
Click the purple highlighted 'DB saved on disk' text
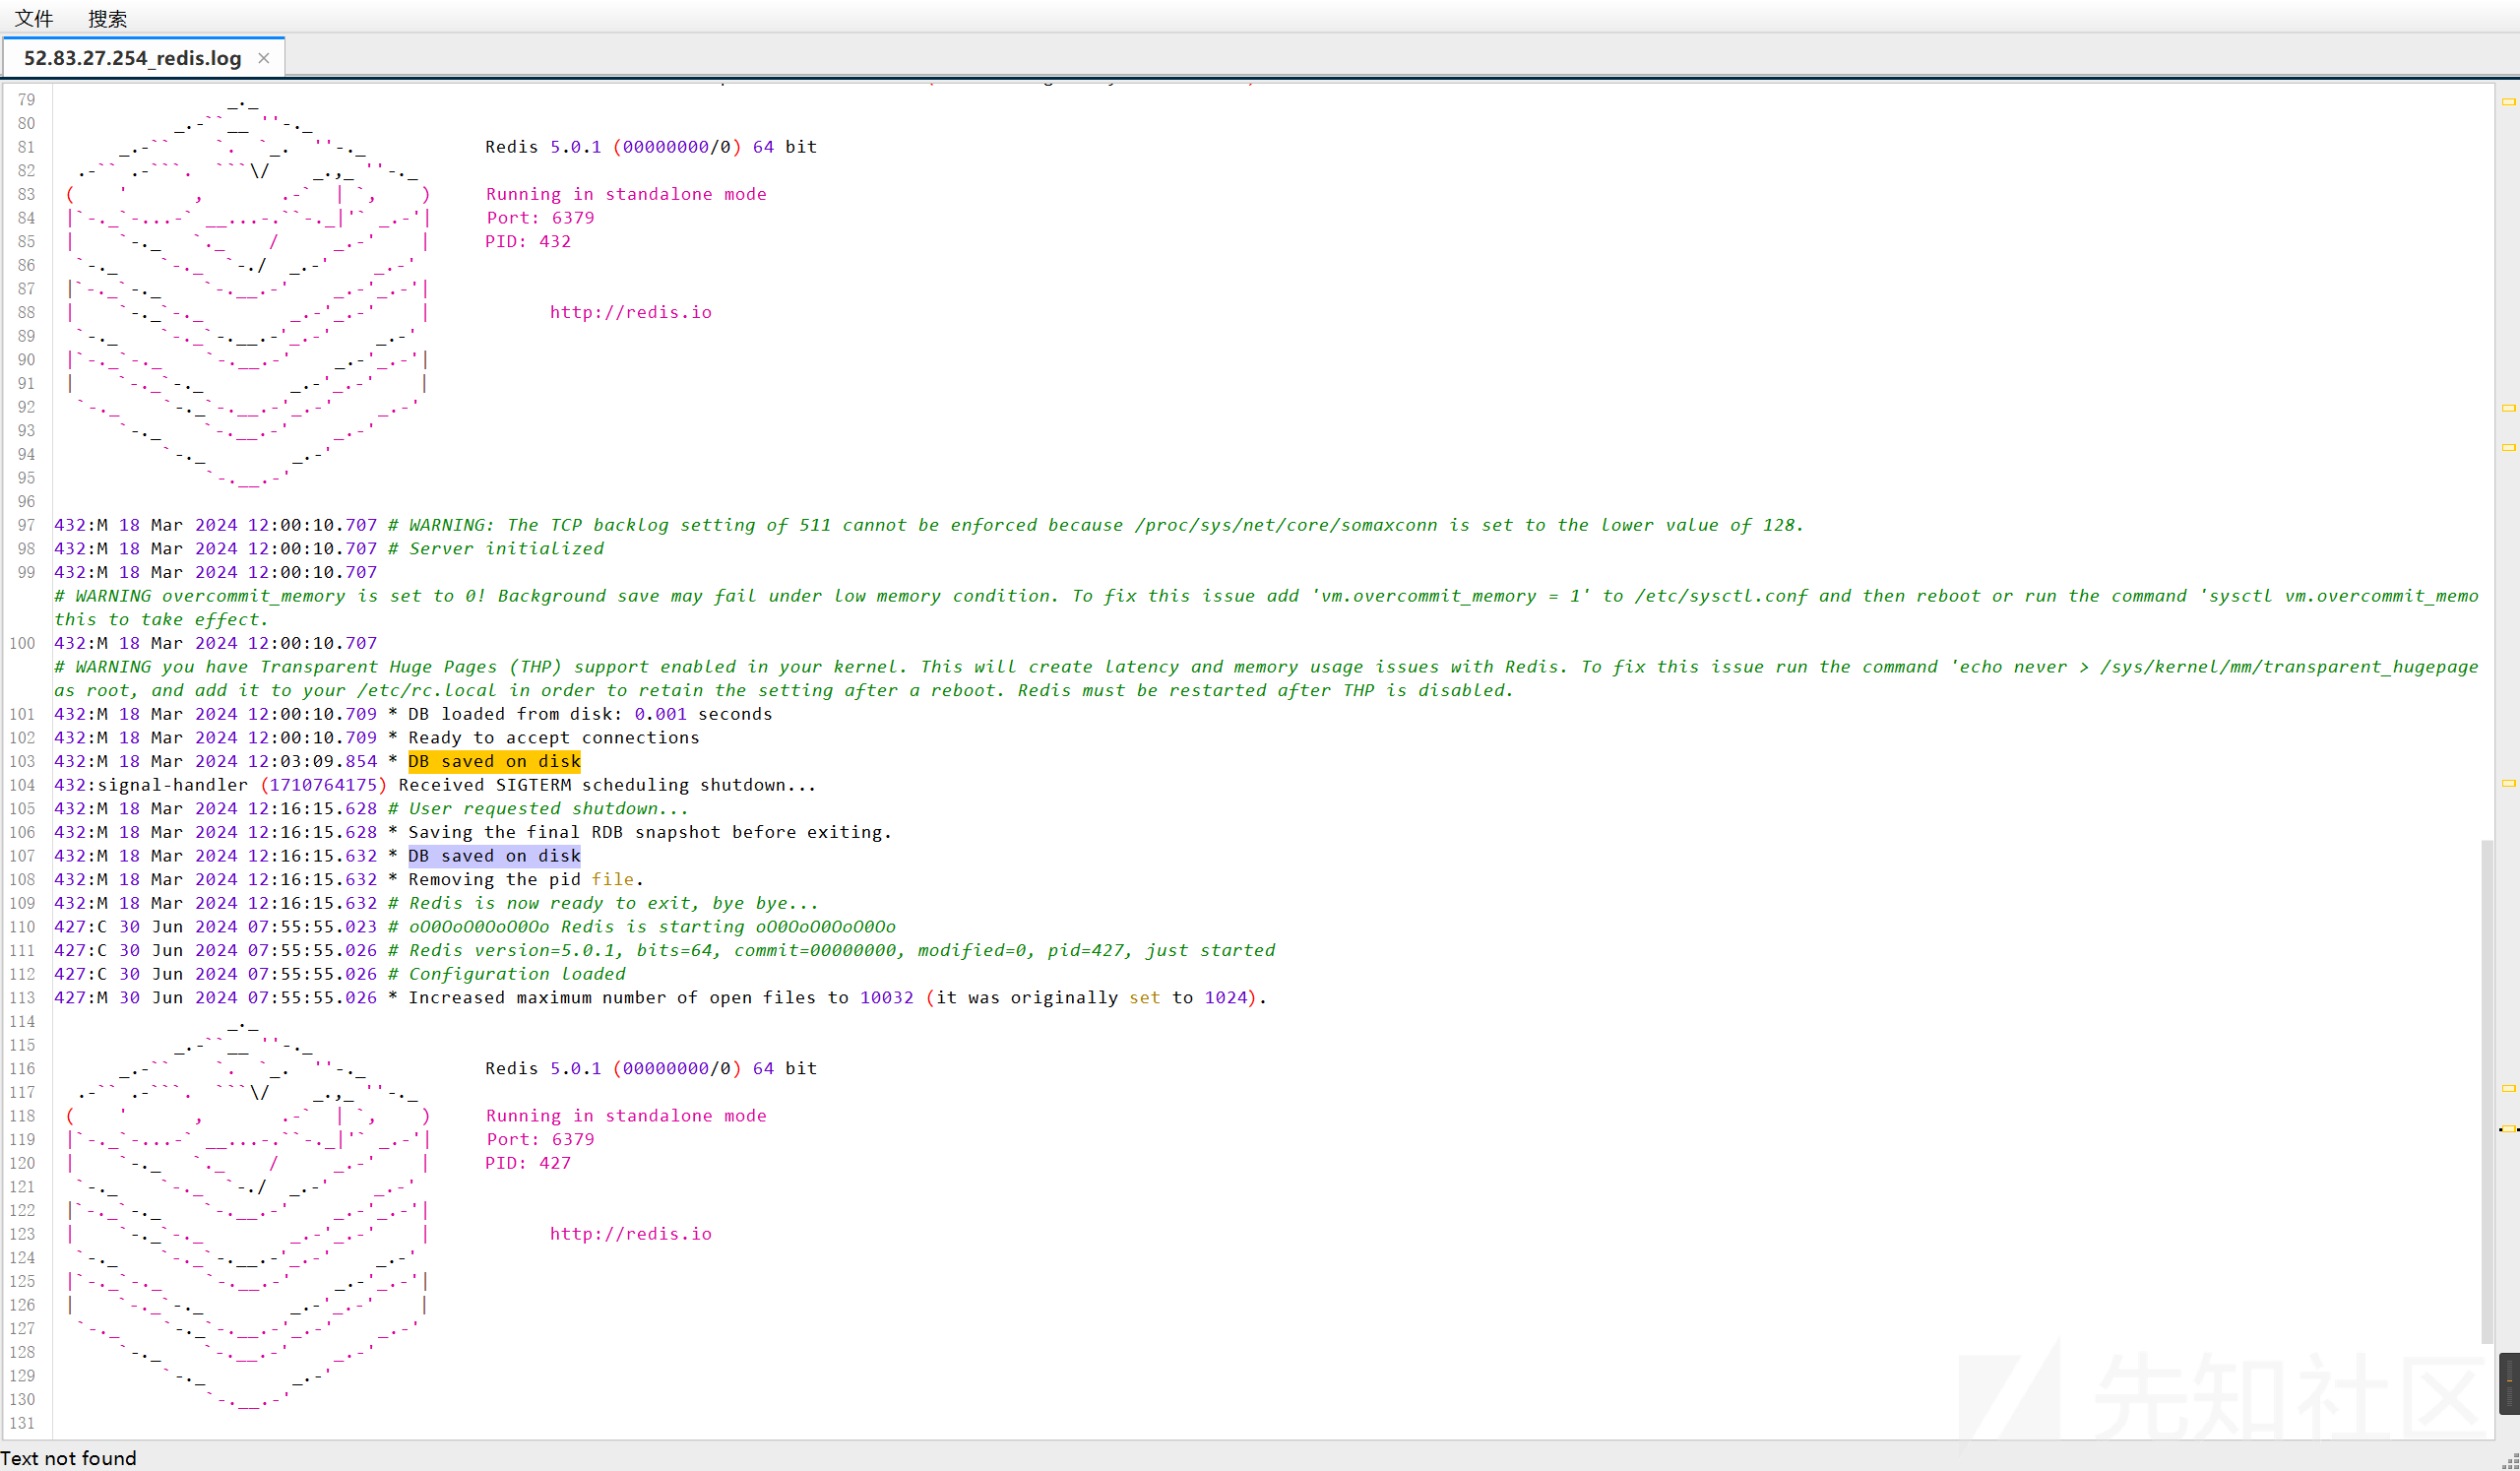pyautogui.click(x=494, y=856)
